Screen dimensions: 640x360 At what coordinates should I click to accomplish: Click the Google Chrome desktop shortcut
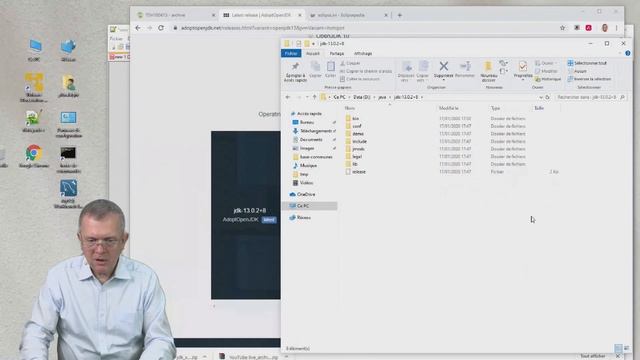coord(34,156)
